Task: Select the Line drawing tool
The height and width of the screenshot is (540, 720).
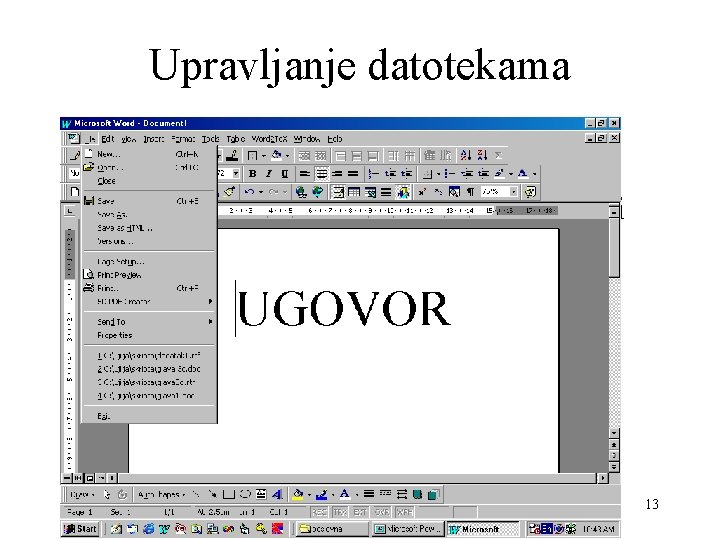Action: point(196,494)
